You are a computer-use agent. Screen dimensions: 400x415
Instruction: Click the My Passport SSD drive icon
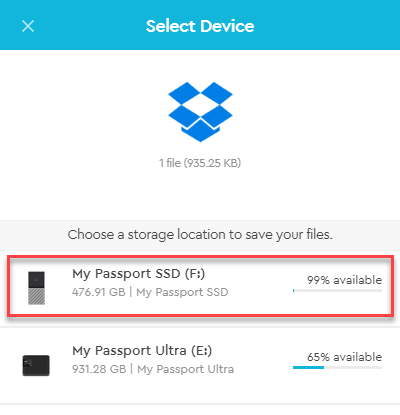[36, 288]
